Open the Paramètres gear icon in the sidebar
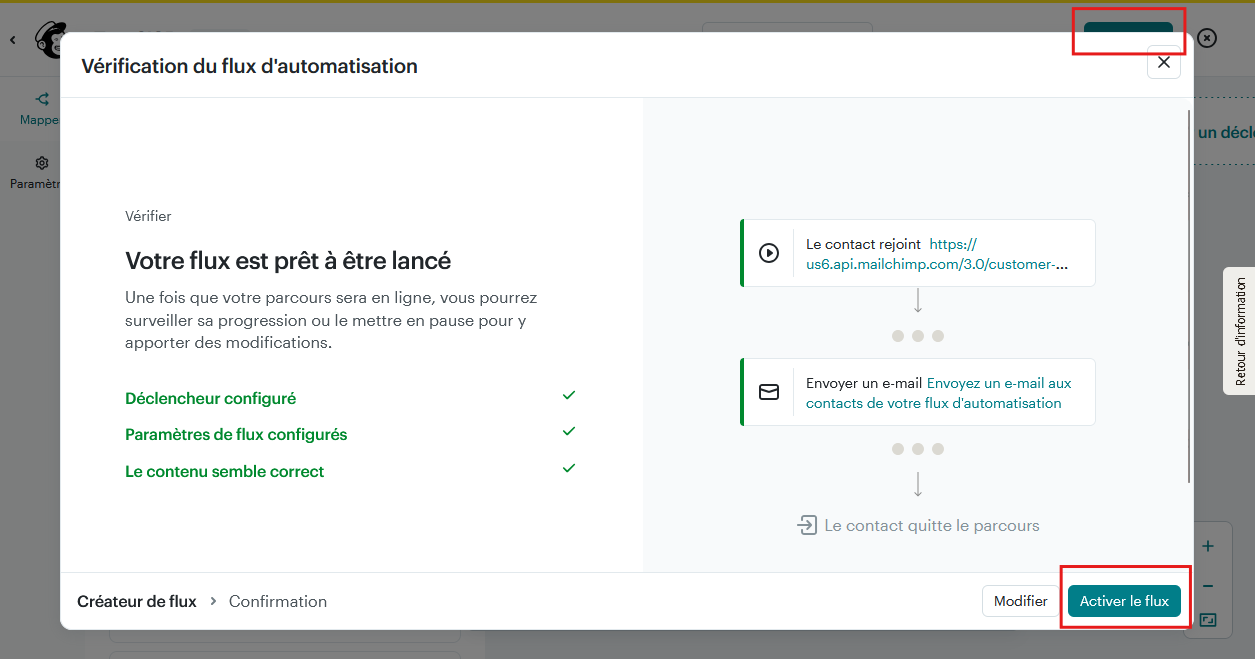Image resolution: width=1255 pixels, height=659 pixels. coord(42,163)
